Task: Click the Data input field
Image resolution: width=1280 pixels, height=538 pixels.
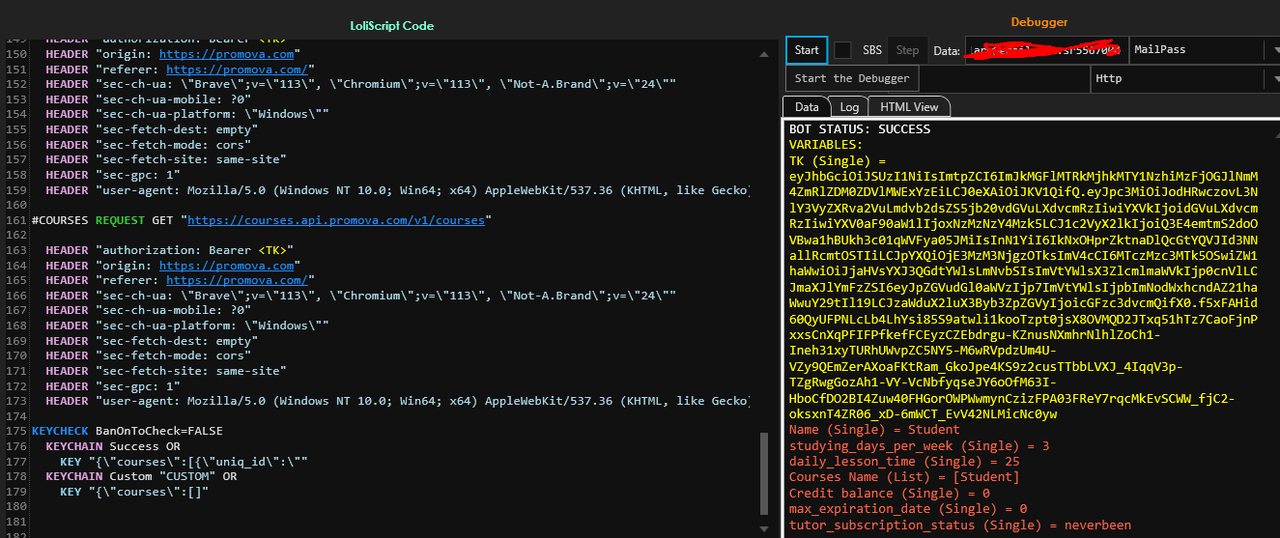Action: [x=1046, y=50]
